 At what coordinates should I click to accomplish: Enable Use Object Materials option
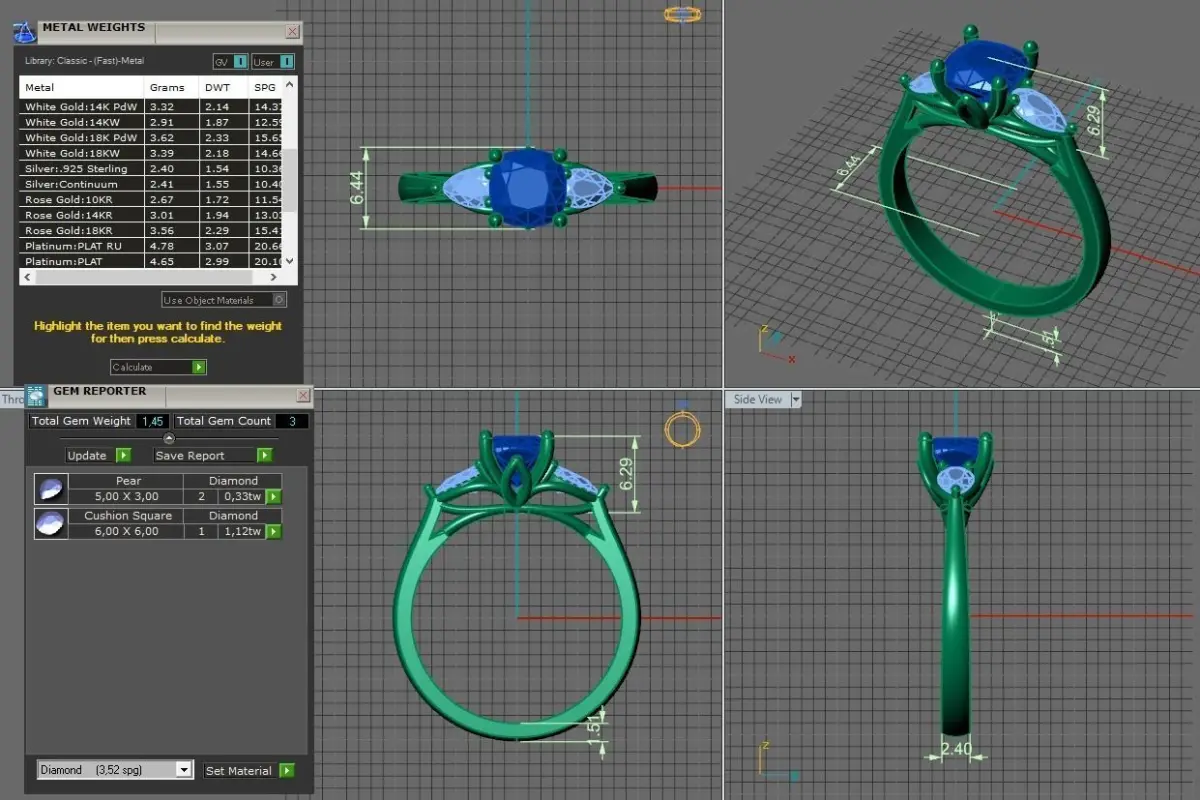(224, 300)
